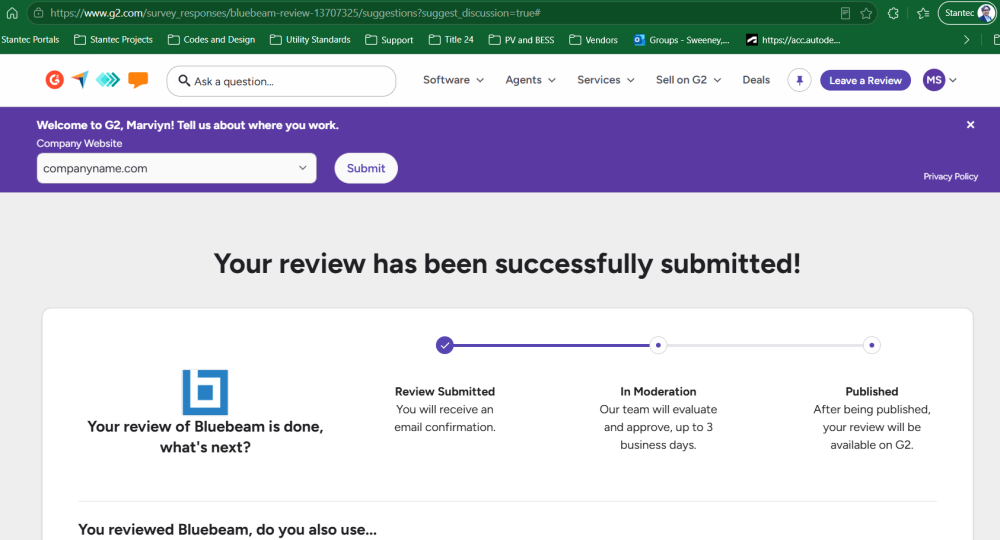Open the Stantec Portals bookmark
This screenshot has height=540, width=1000.
pyautogui.click(x=30, y=40)
